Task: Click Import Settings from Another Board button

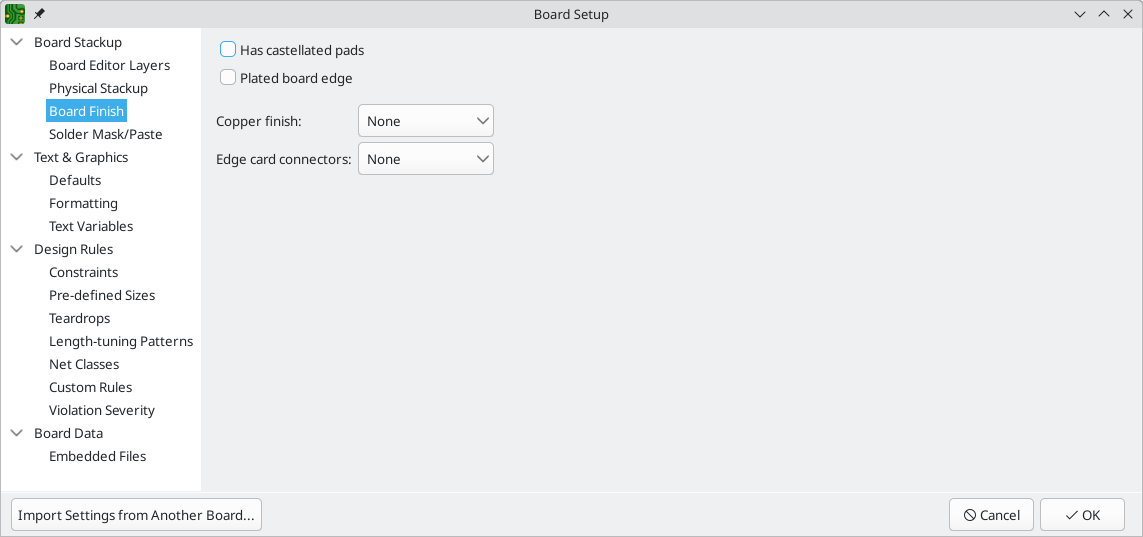Action: [x=136, y=515]
